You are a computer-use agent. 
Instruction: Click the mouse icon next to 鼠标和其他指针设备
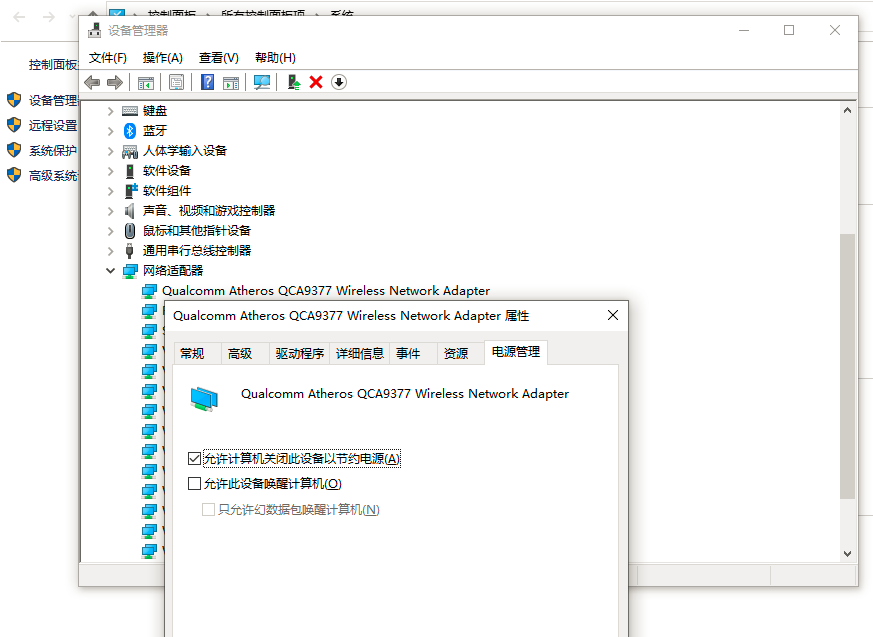tap(130, 231)
